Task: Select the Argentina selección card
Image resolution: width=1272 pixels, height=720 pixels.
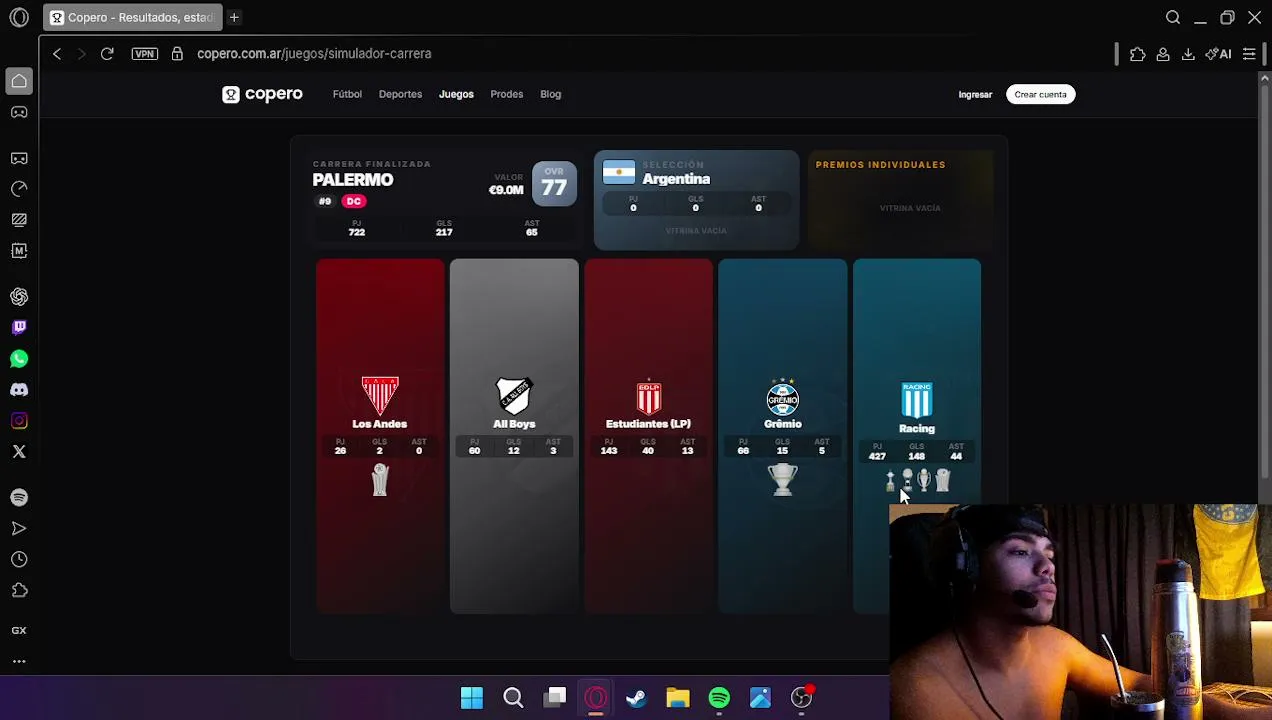Action: point(696,200)
